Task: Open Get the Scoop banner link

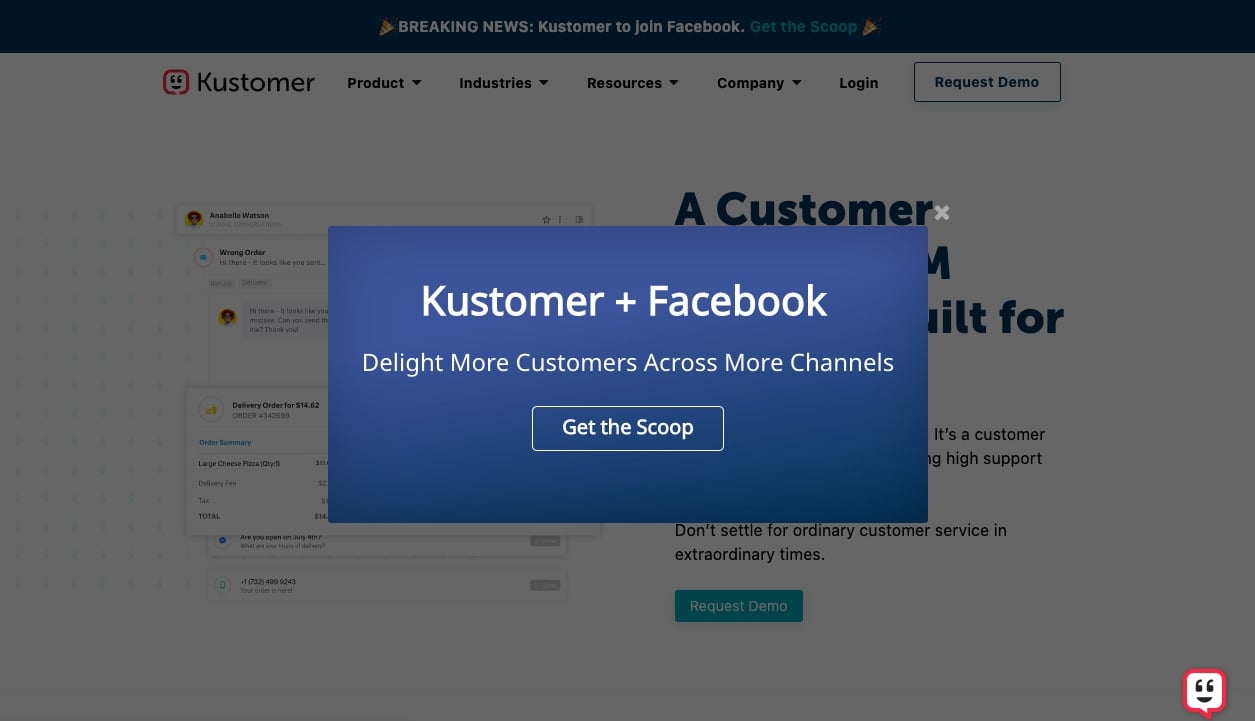Action: [x=803, y=27]
